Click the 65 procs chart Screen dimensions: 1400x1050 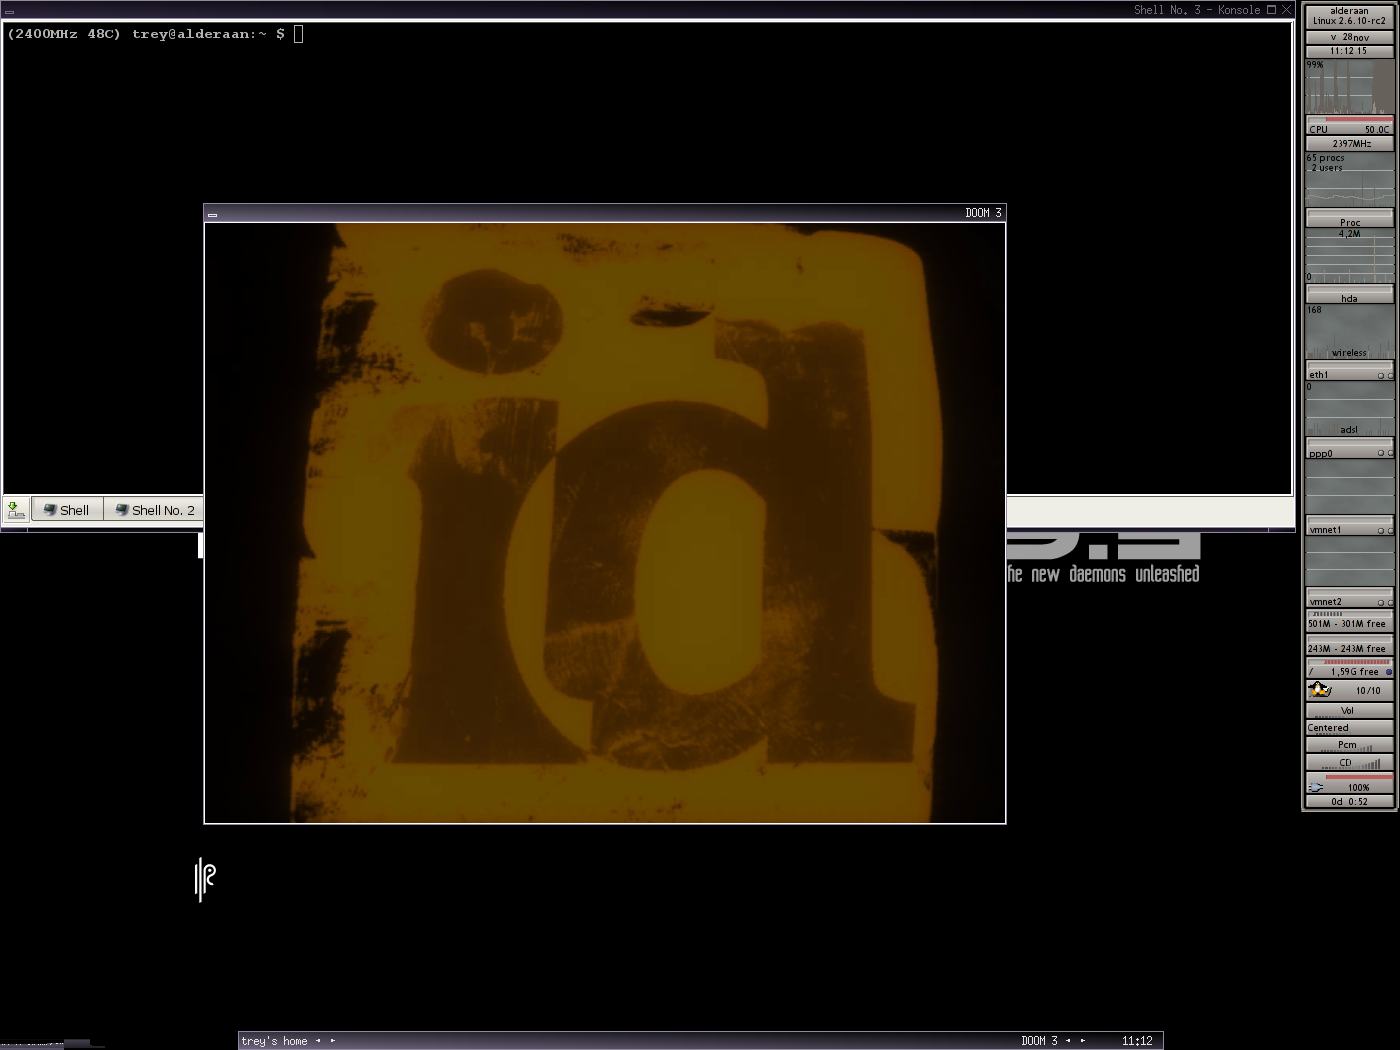click(x=1349, y=179)
